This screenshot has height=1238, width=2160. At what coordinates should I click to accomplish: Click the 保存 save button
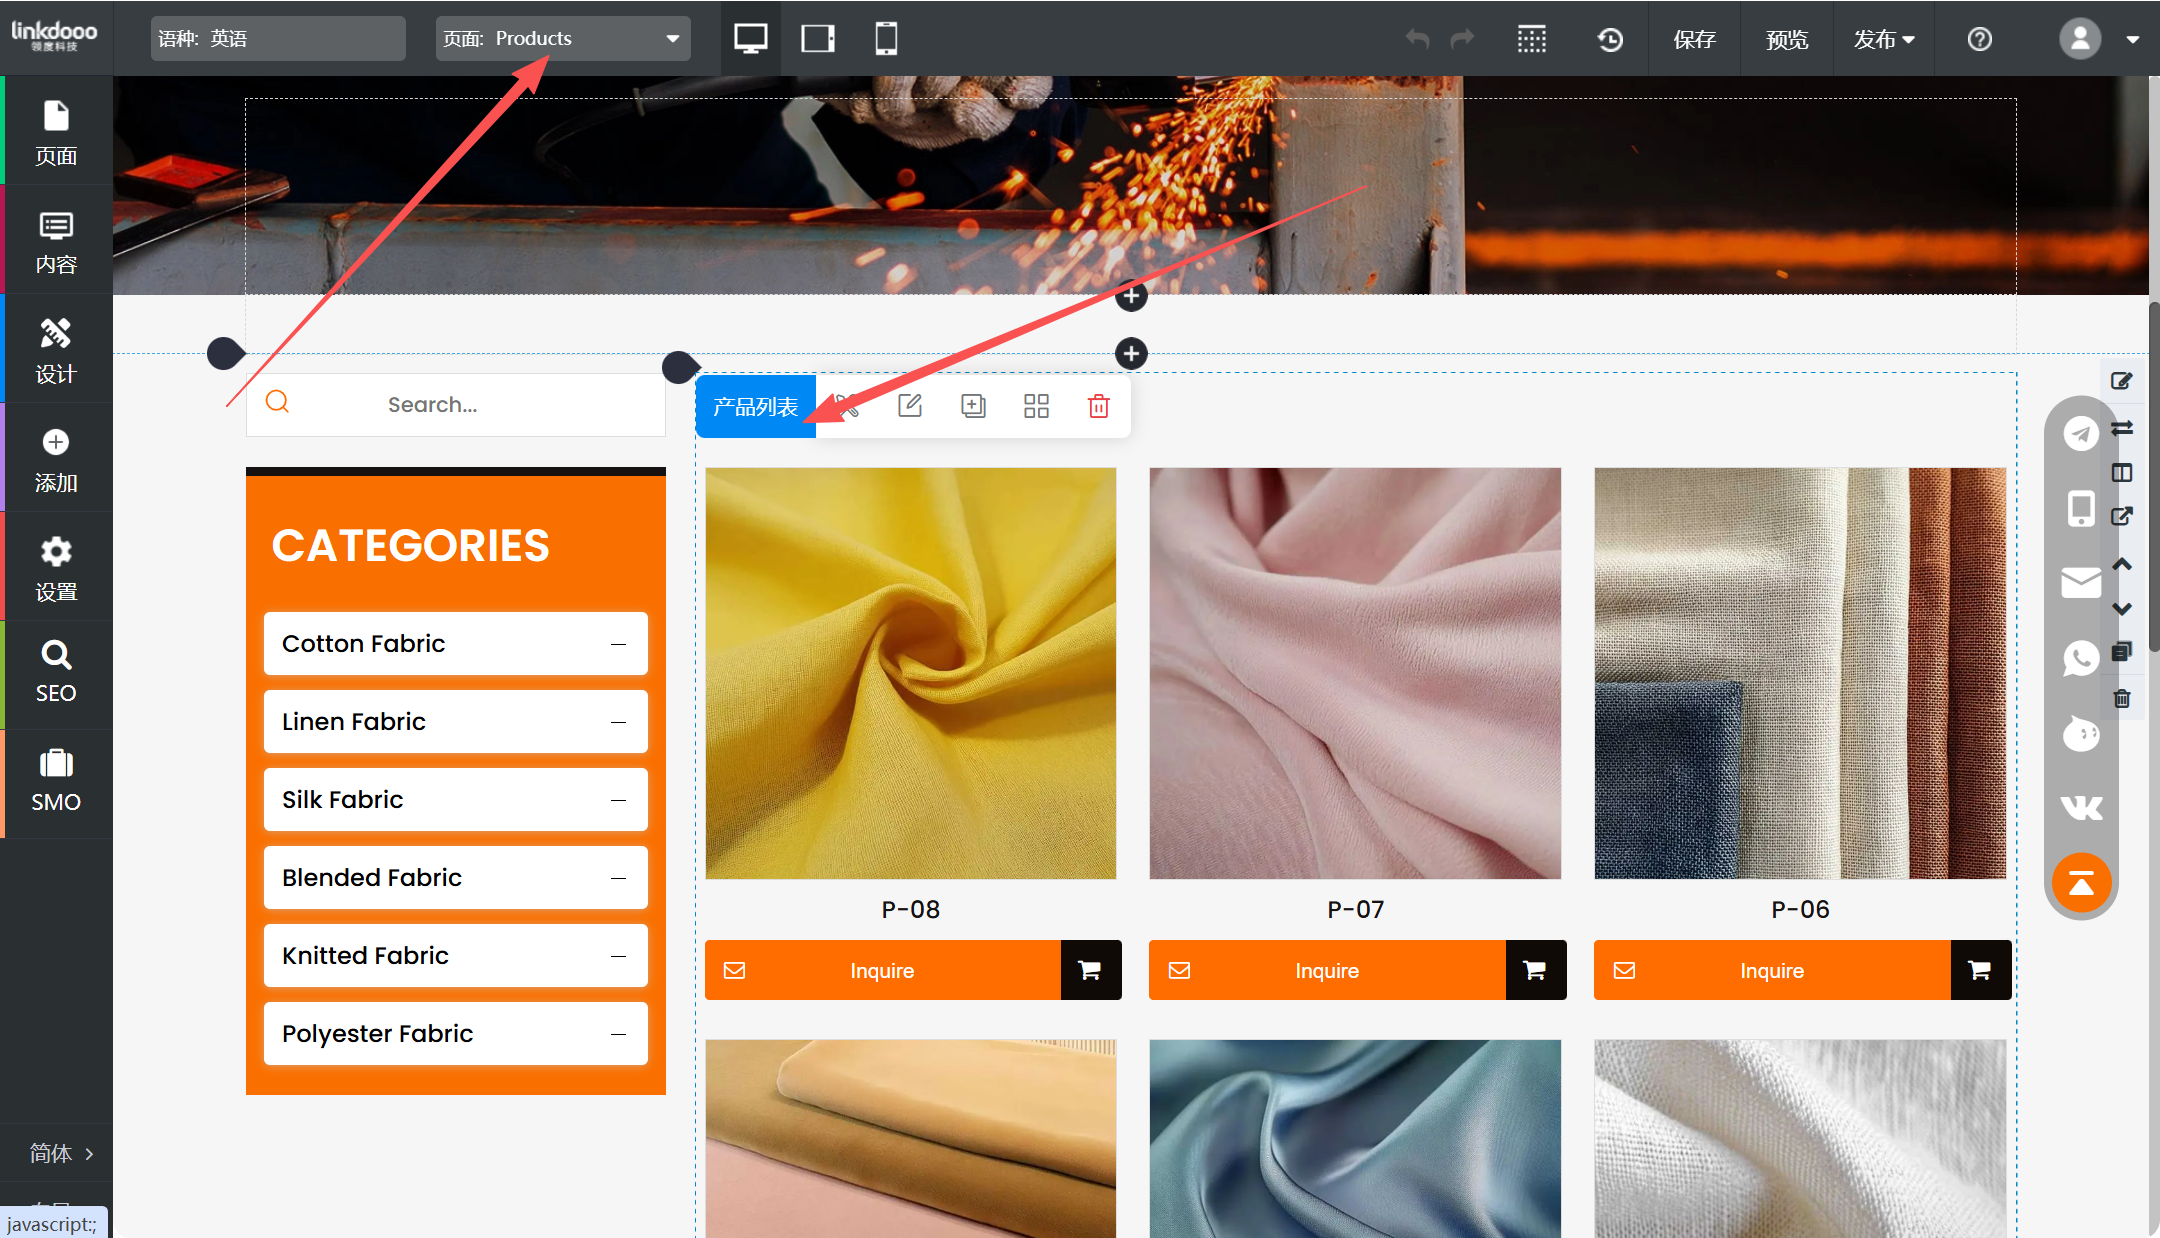click(x=1694, y=39)
